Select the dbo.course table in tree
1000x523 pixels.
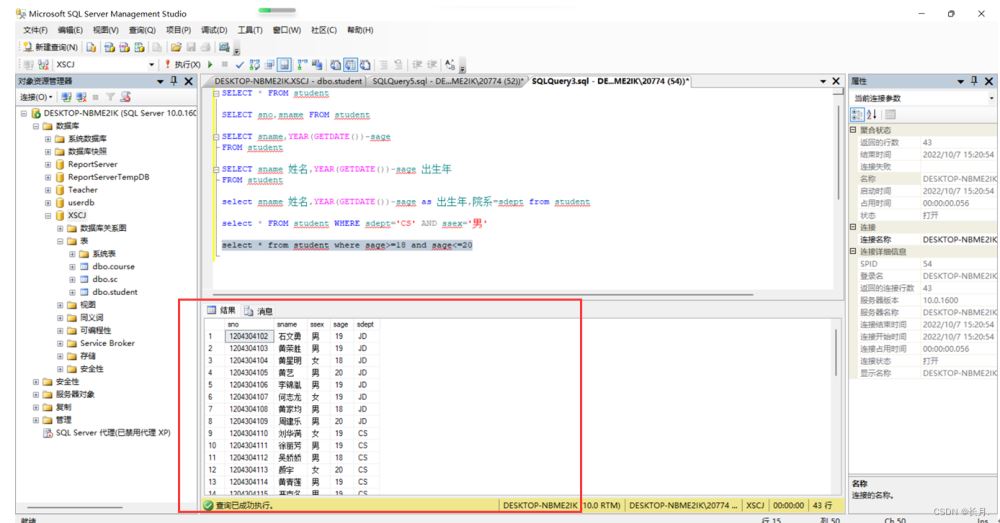point(114,267)
